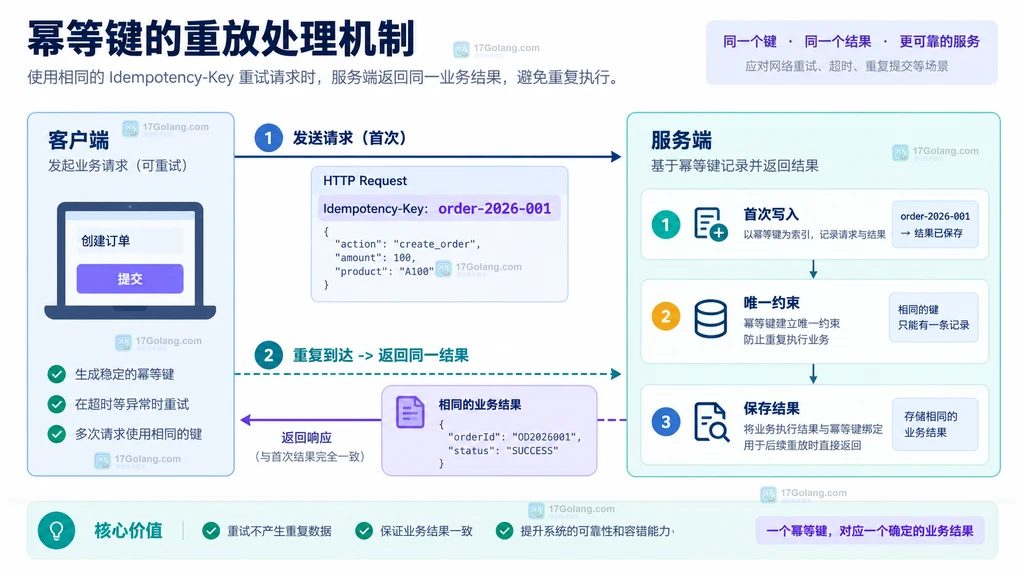
Task: Click the document-search icon in 保存结果 card
Action: 711,422
